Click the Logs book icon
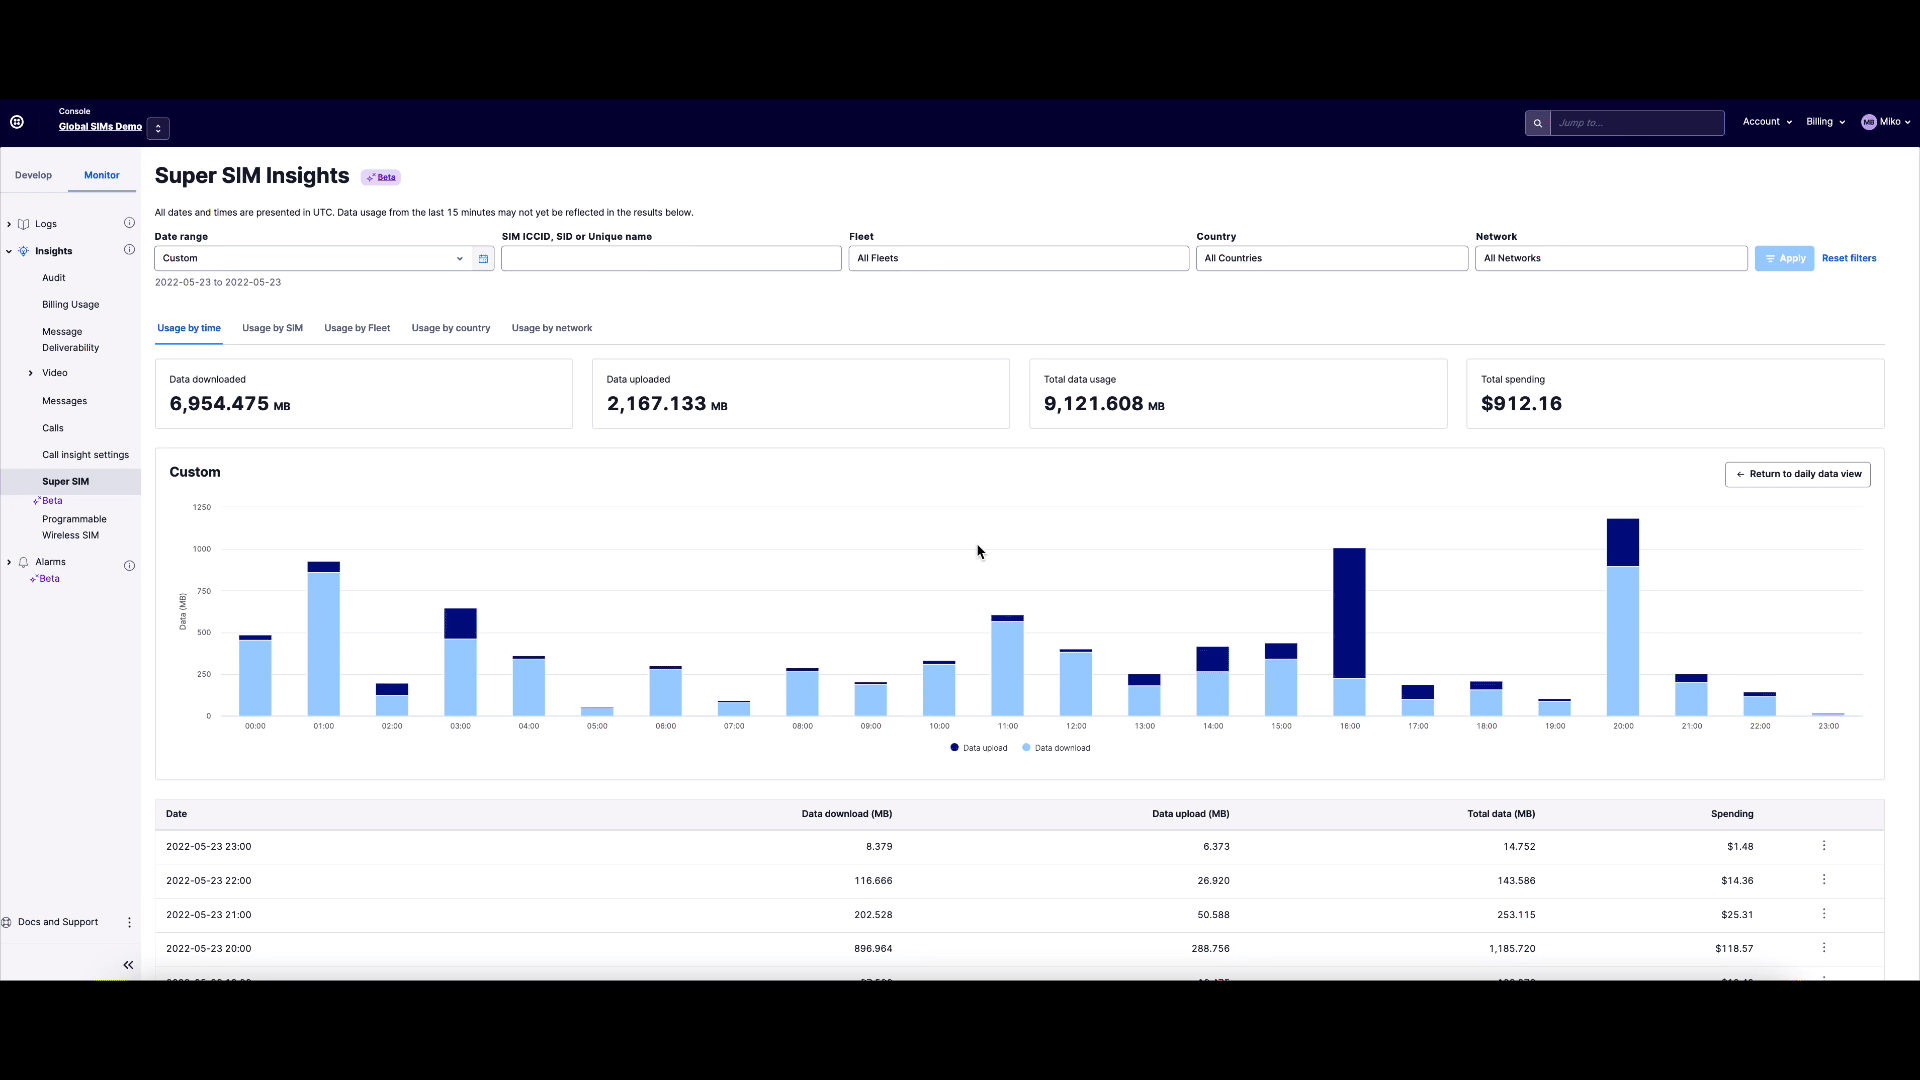The width and height of the screenshot is (1920, 1080). (x=24, y=224)
